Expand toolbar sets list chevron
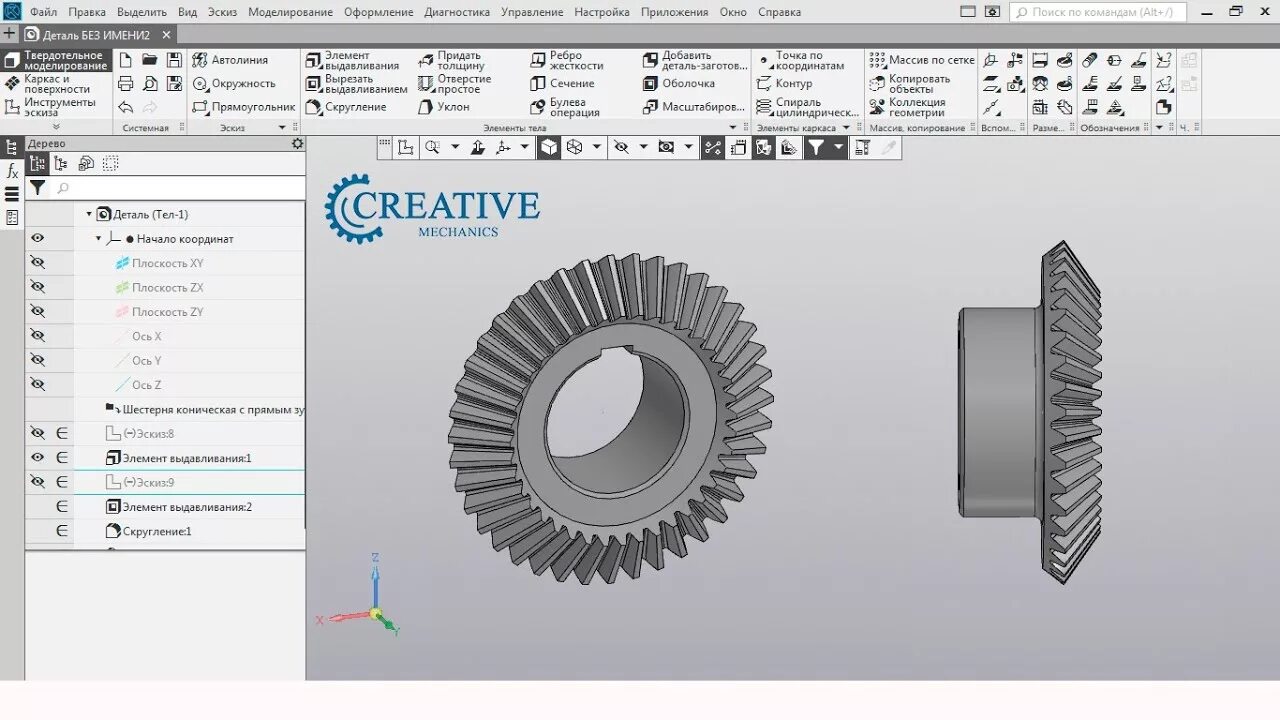Screen dimensions: 1280x720 56,127
